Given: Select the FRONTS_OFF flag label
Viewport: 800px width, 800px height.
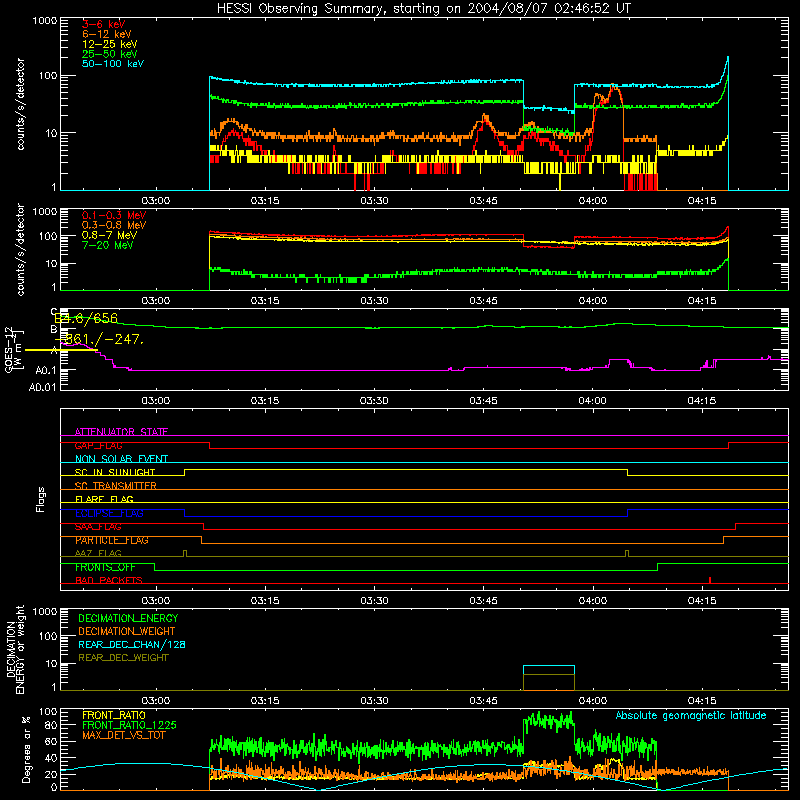Looking at the screenshot, I should [105, 567].
